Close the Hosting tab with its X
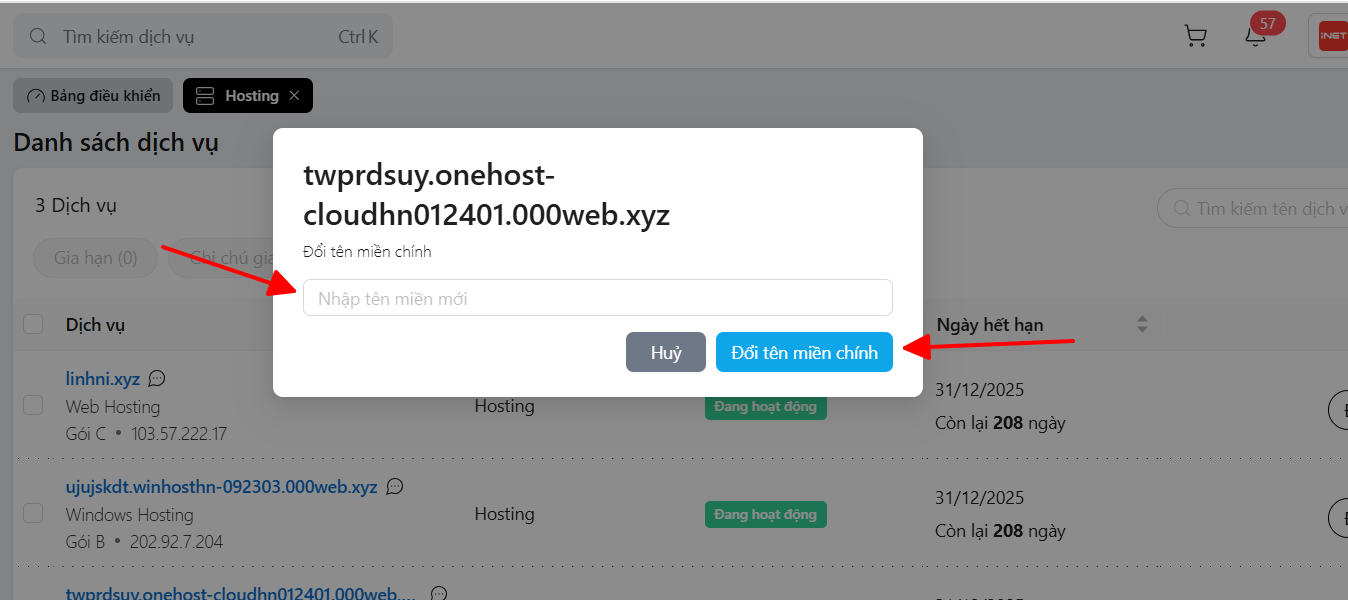The height and width of the screenshot is (600, 1348). click(x=294, y=95)
